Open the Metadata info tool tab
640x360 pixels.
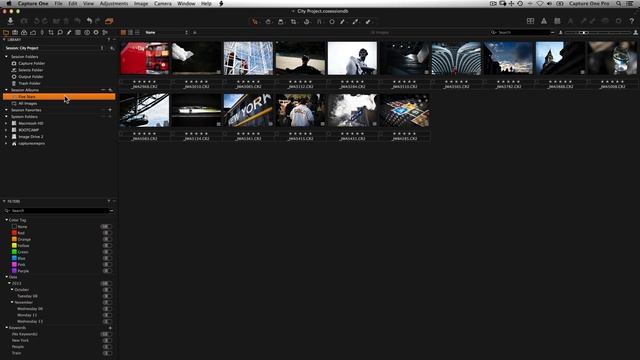(x=87, y=32)
